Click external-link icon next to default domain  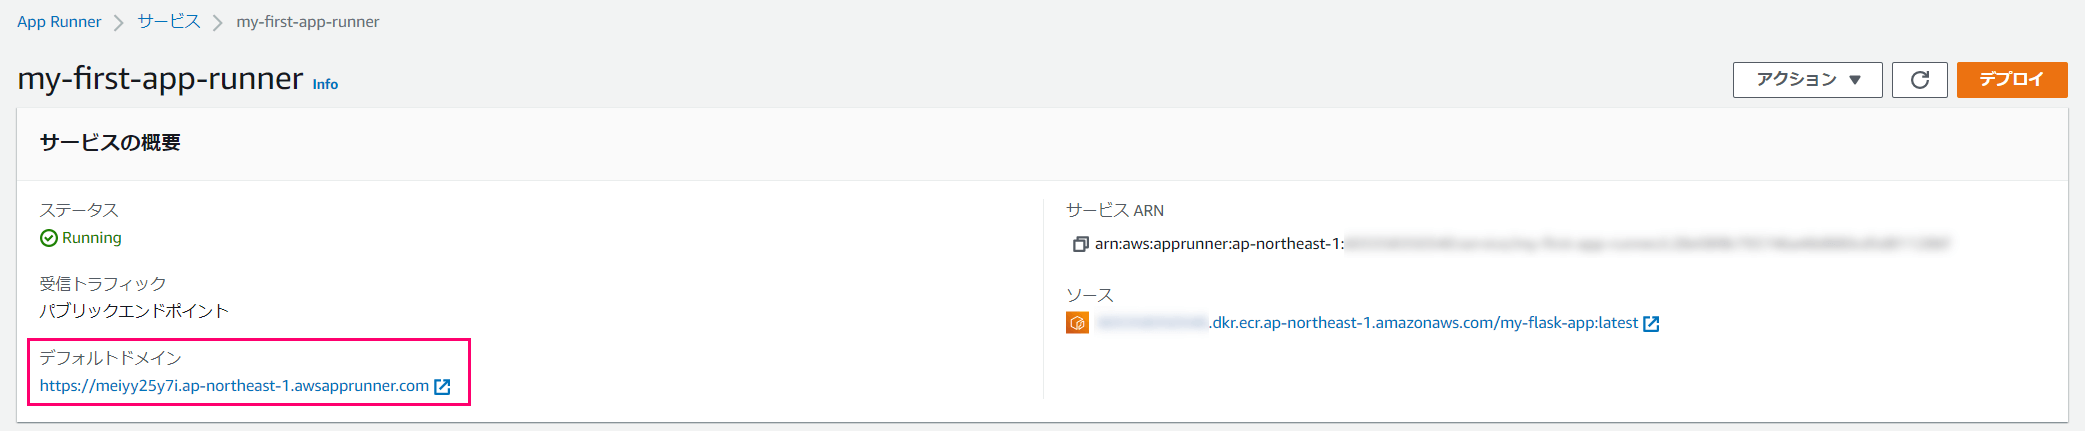click(x=442, y=387)
